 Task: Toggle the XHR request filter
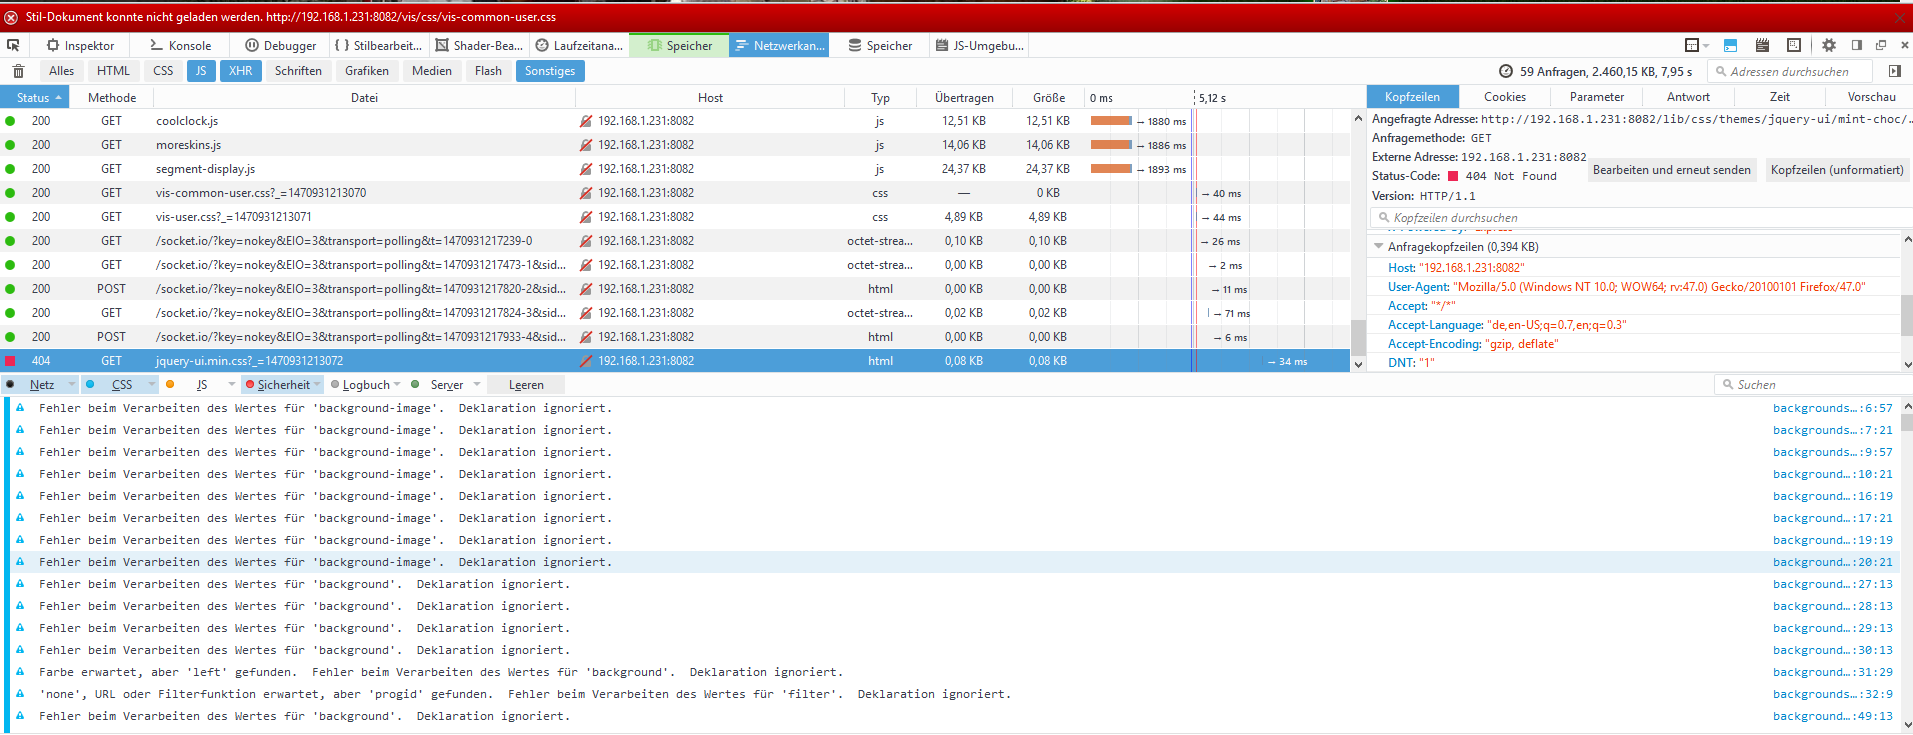pyautogui.click(x=240, y=71)
